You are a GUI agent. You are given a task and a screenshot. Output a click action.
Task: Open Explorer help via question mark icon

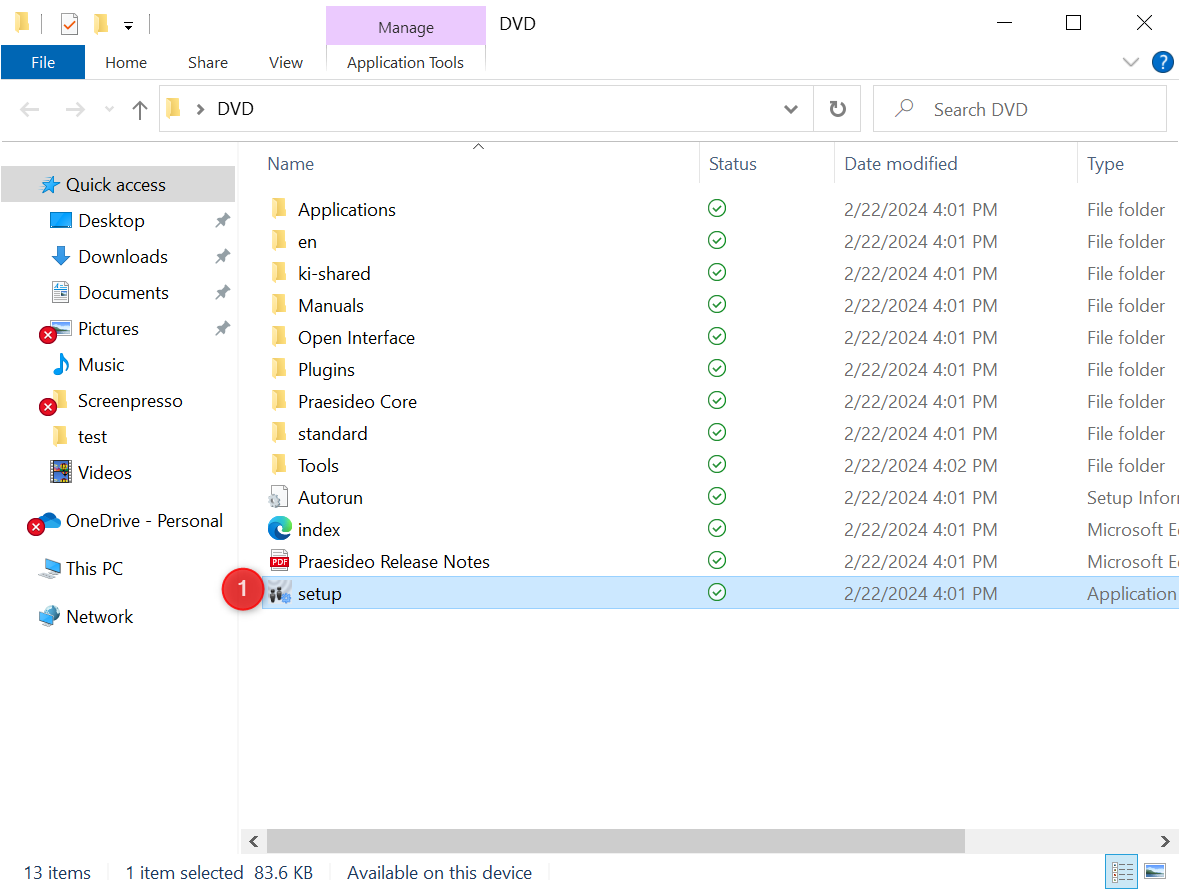pos(1163,62)
